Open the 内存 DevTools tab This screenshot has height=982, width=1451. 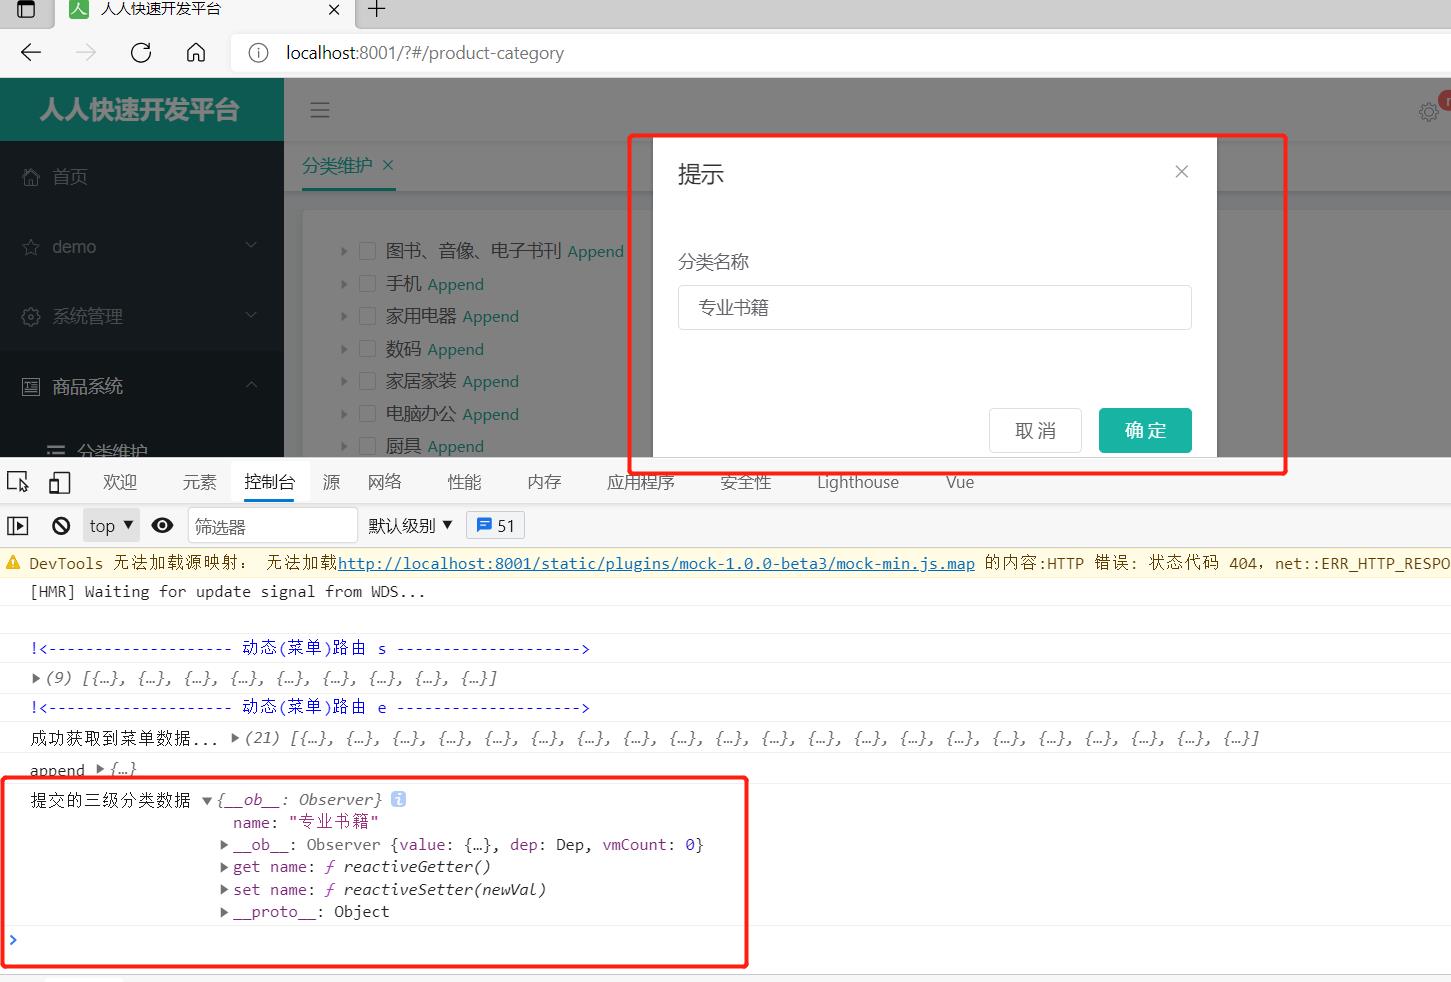point(544,482)
